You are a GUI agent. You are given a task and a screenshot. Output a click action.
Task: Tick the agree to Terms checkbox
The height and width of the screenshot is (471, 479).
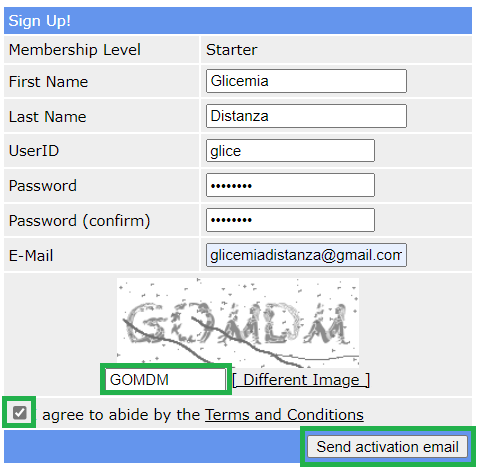pos(19,413)
